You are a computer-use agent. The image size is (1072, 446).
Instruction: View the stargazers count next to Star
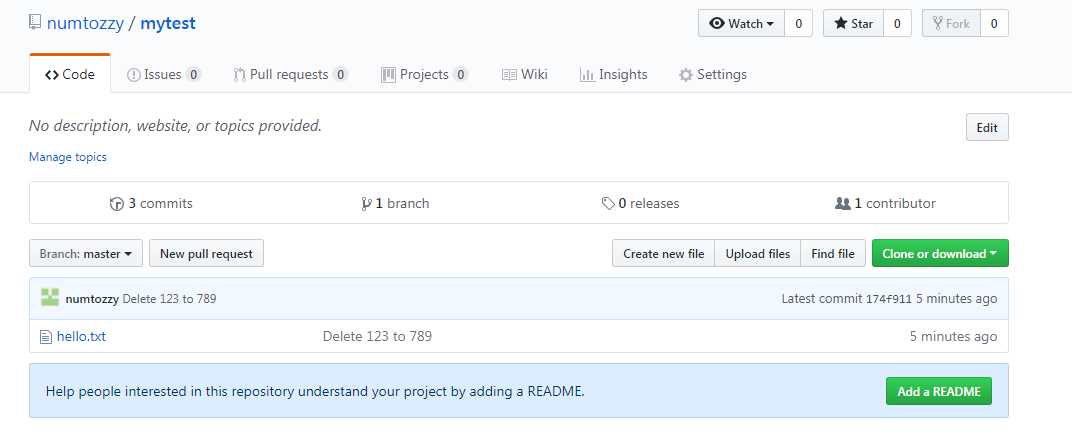click(897, 23)
